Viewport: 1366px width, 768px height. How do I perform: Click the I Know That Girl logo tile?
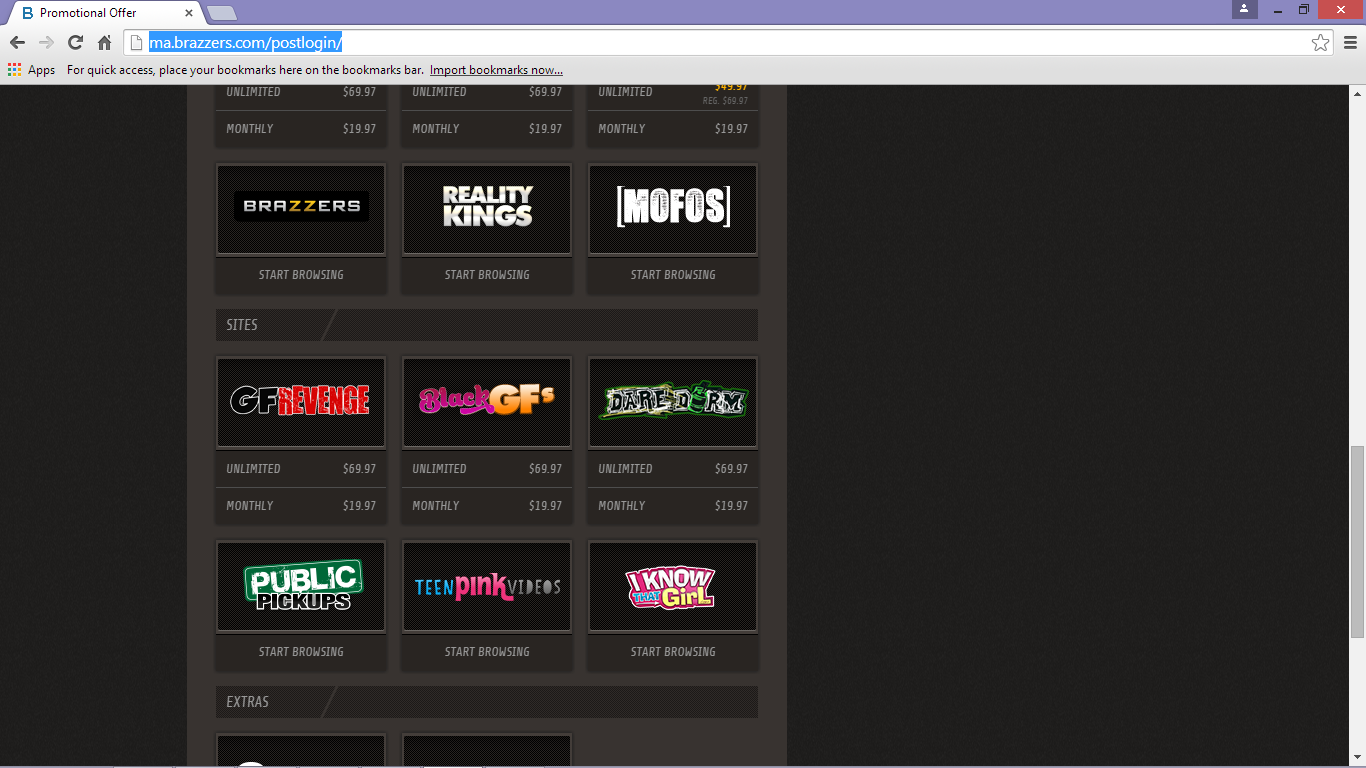pyautogui.click(x=673, y=586)
